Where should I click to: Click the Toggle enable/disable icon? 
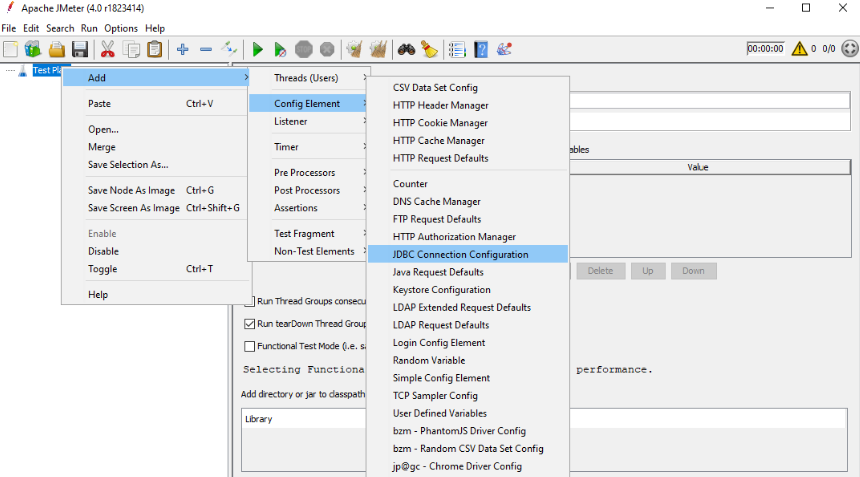pos(229,49)
